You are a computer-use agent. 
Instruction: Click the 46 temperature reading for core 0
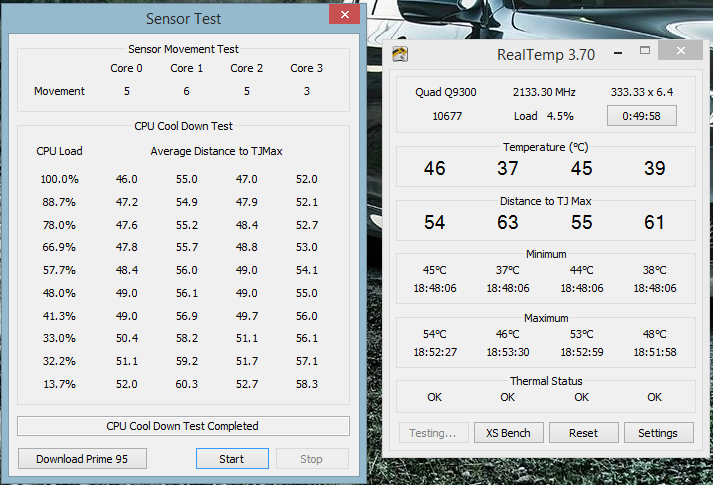click(435, 168)
